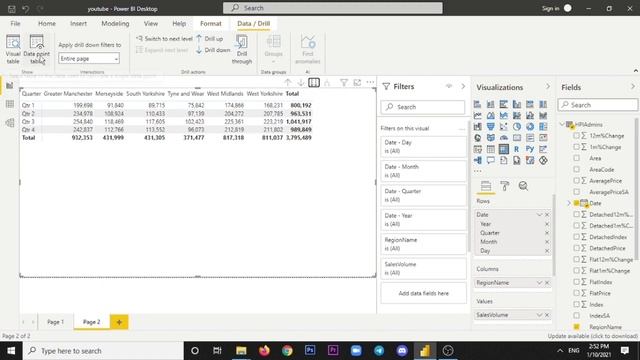The height and width of the screenshot is (360, 640).
Task: Switch to Report view in left sidebar
Action: pos(10,85)
